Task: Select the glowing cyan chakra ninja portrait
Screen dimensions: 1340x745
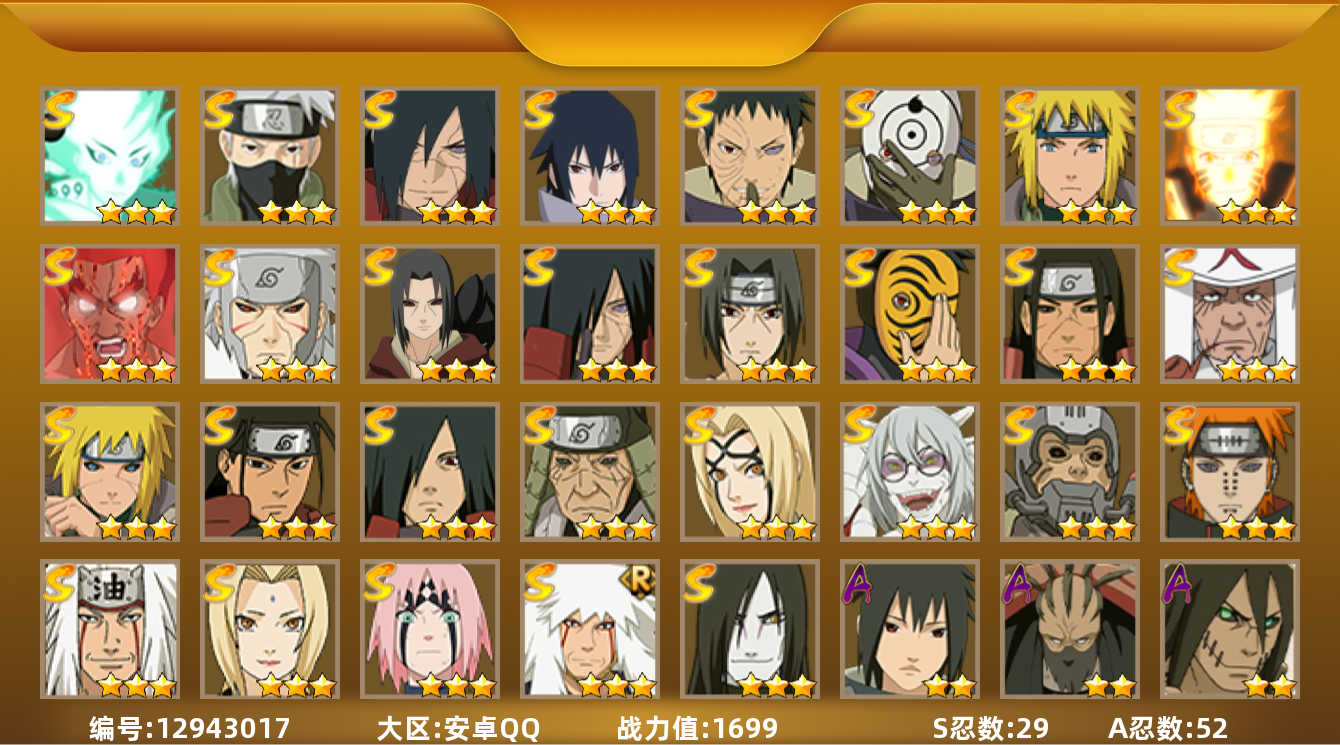Action: coord(109,155)
